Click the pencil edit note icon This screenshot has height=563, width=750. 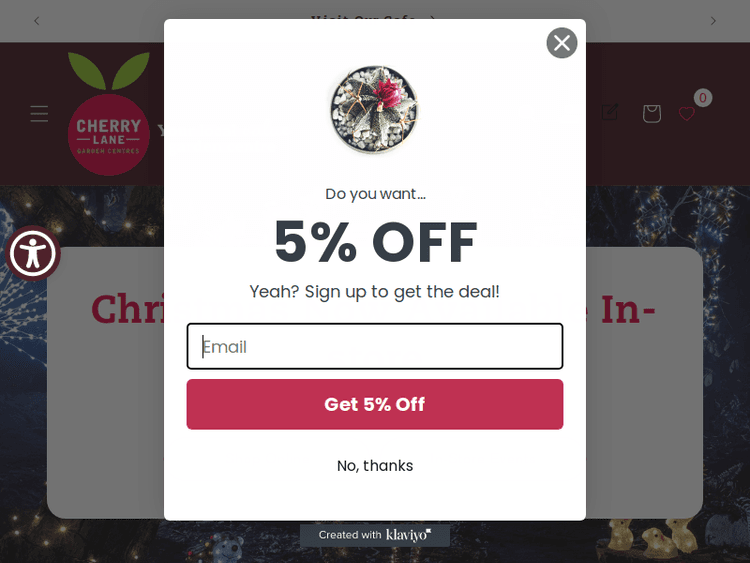610,112
